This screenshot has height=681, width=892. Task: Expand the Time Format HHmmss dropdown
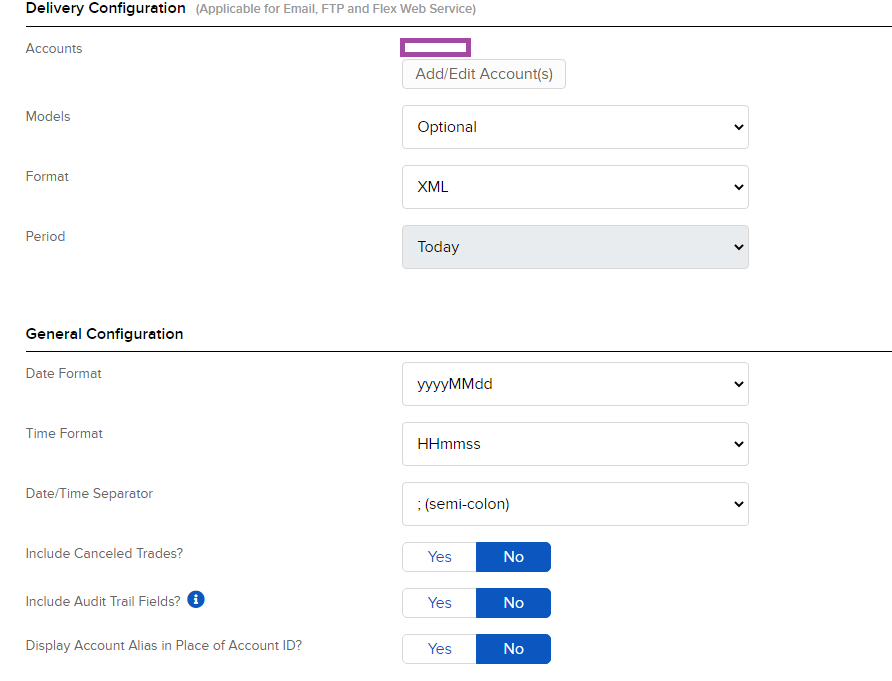coord(575,444)
